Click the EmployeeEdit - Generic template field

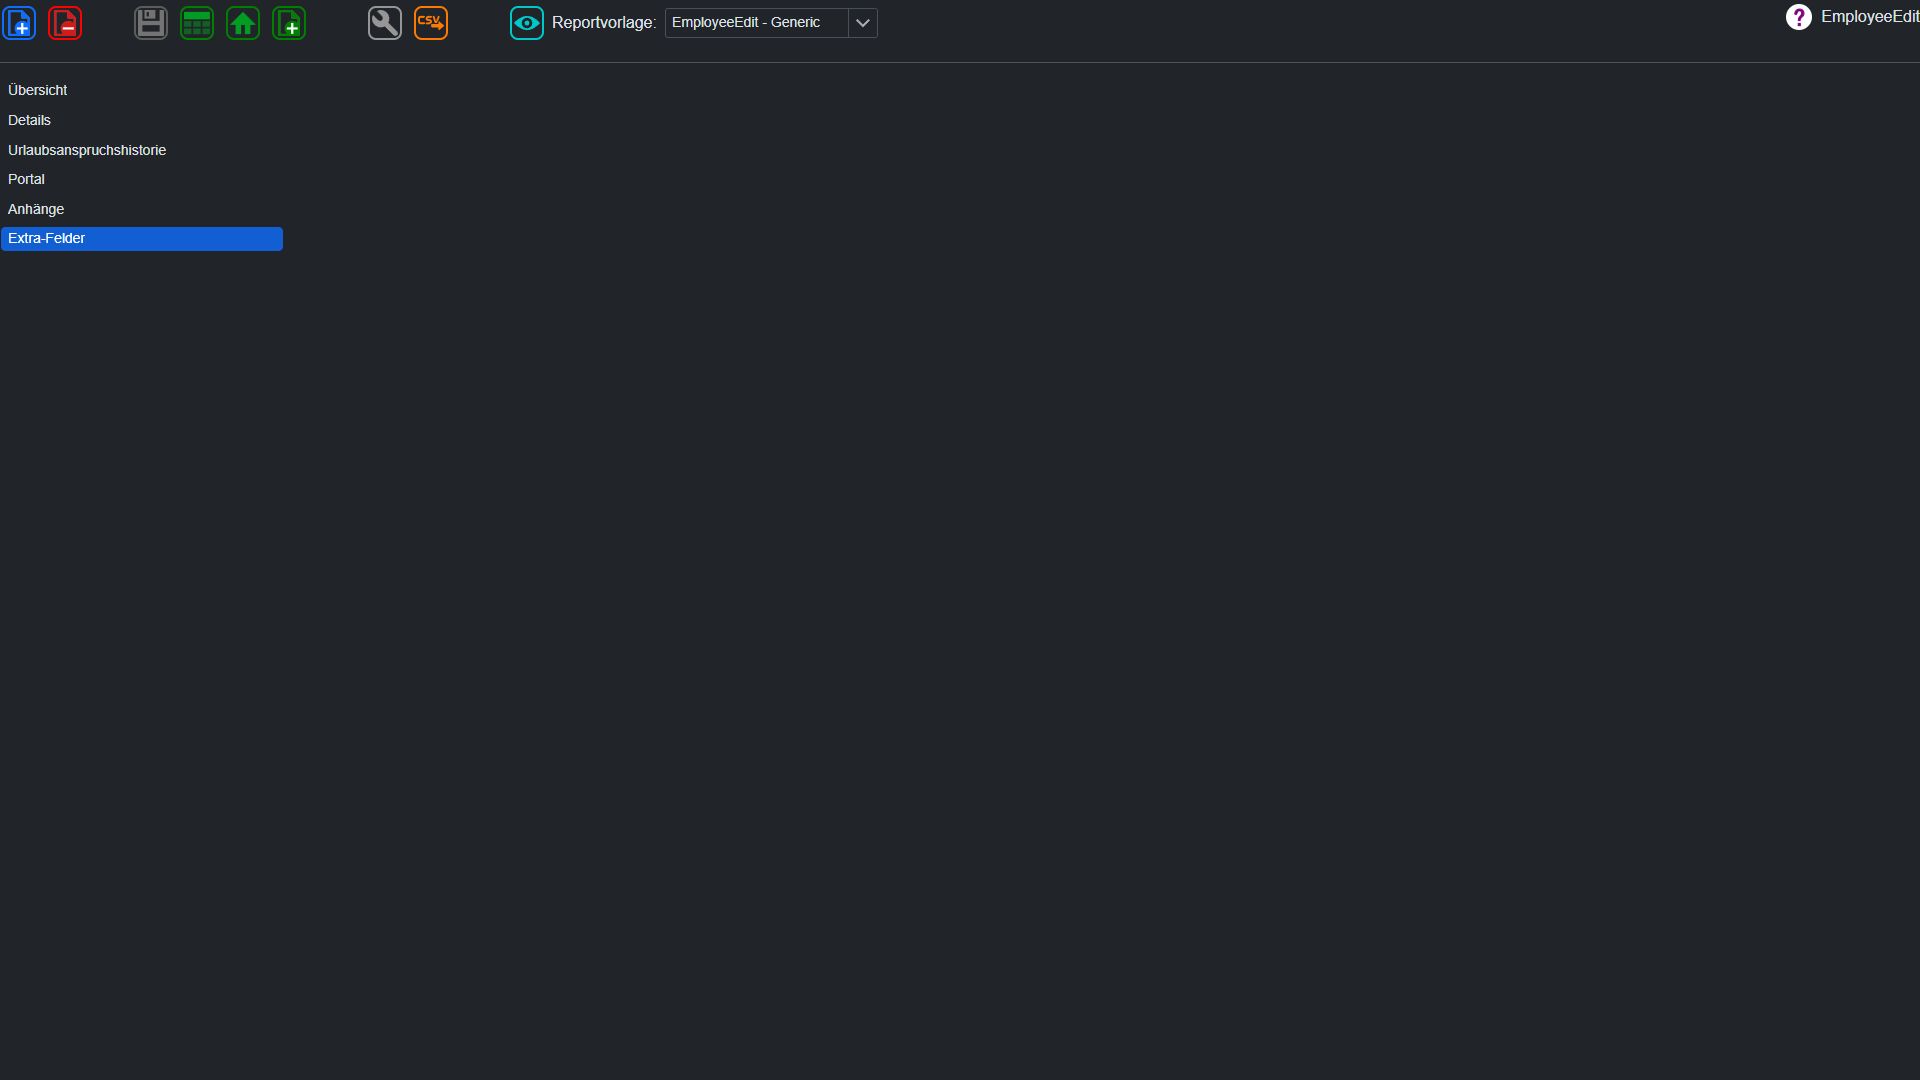pyautogui.click(x=756, y=23)
